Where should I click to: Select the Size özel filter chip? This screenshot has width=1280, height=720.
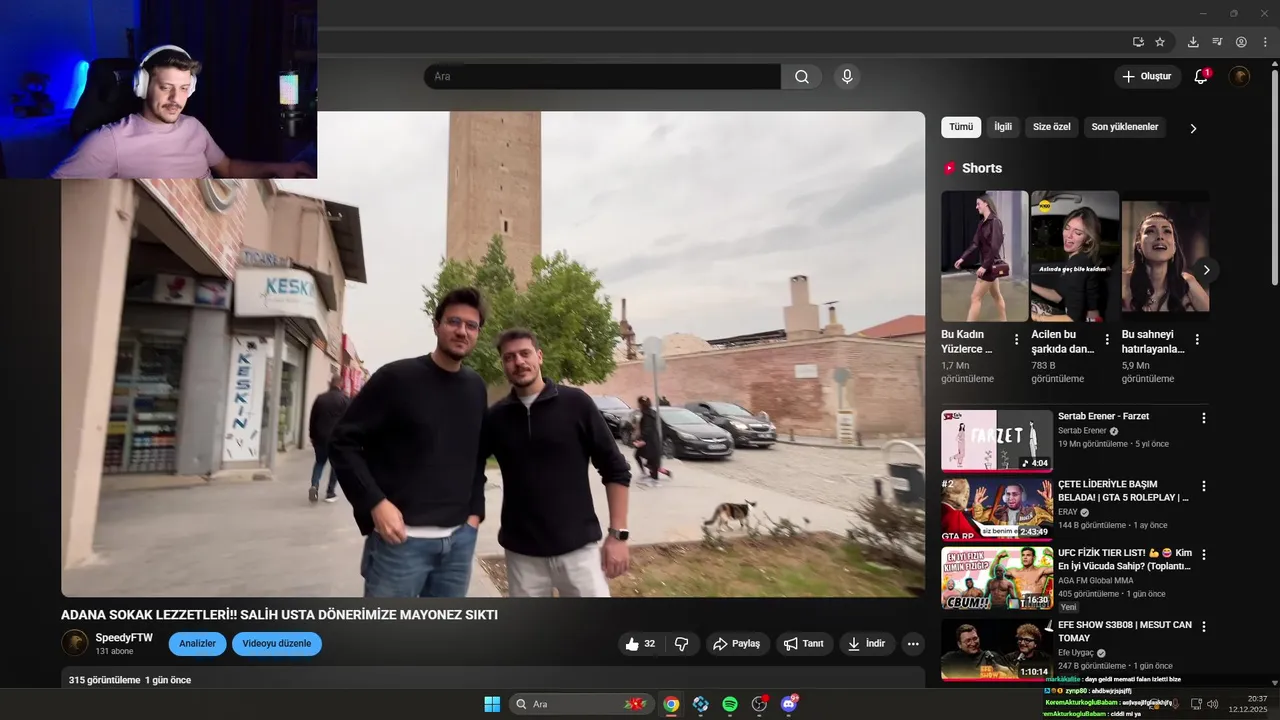pyautogui.click(x=1052, y=128)
